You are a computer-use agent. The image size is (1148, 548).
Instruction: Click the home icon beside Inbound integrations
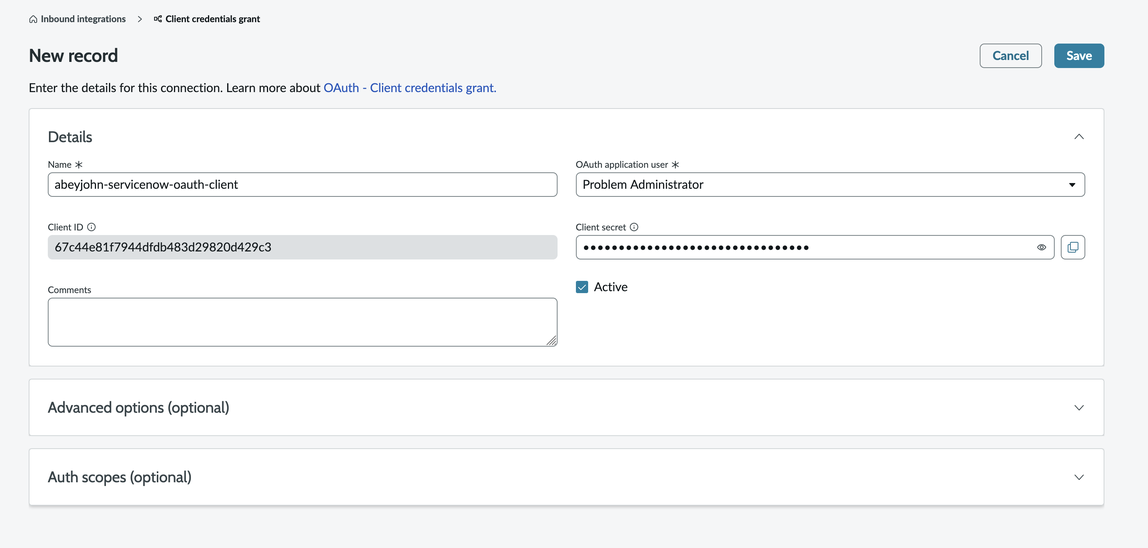[33, 19]
